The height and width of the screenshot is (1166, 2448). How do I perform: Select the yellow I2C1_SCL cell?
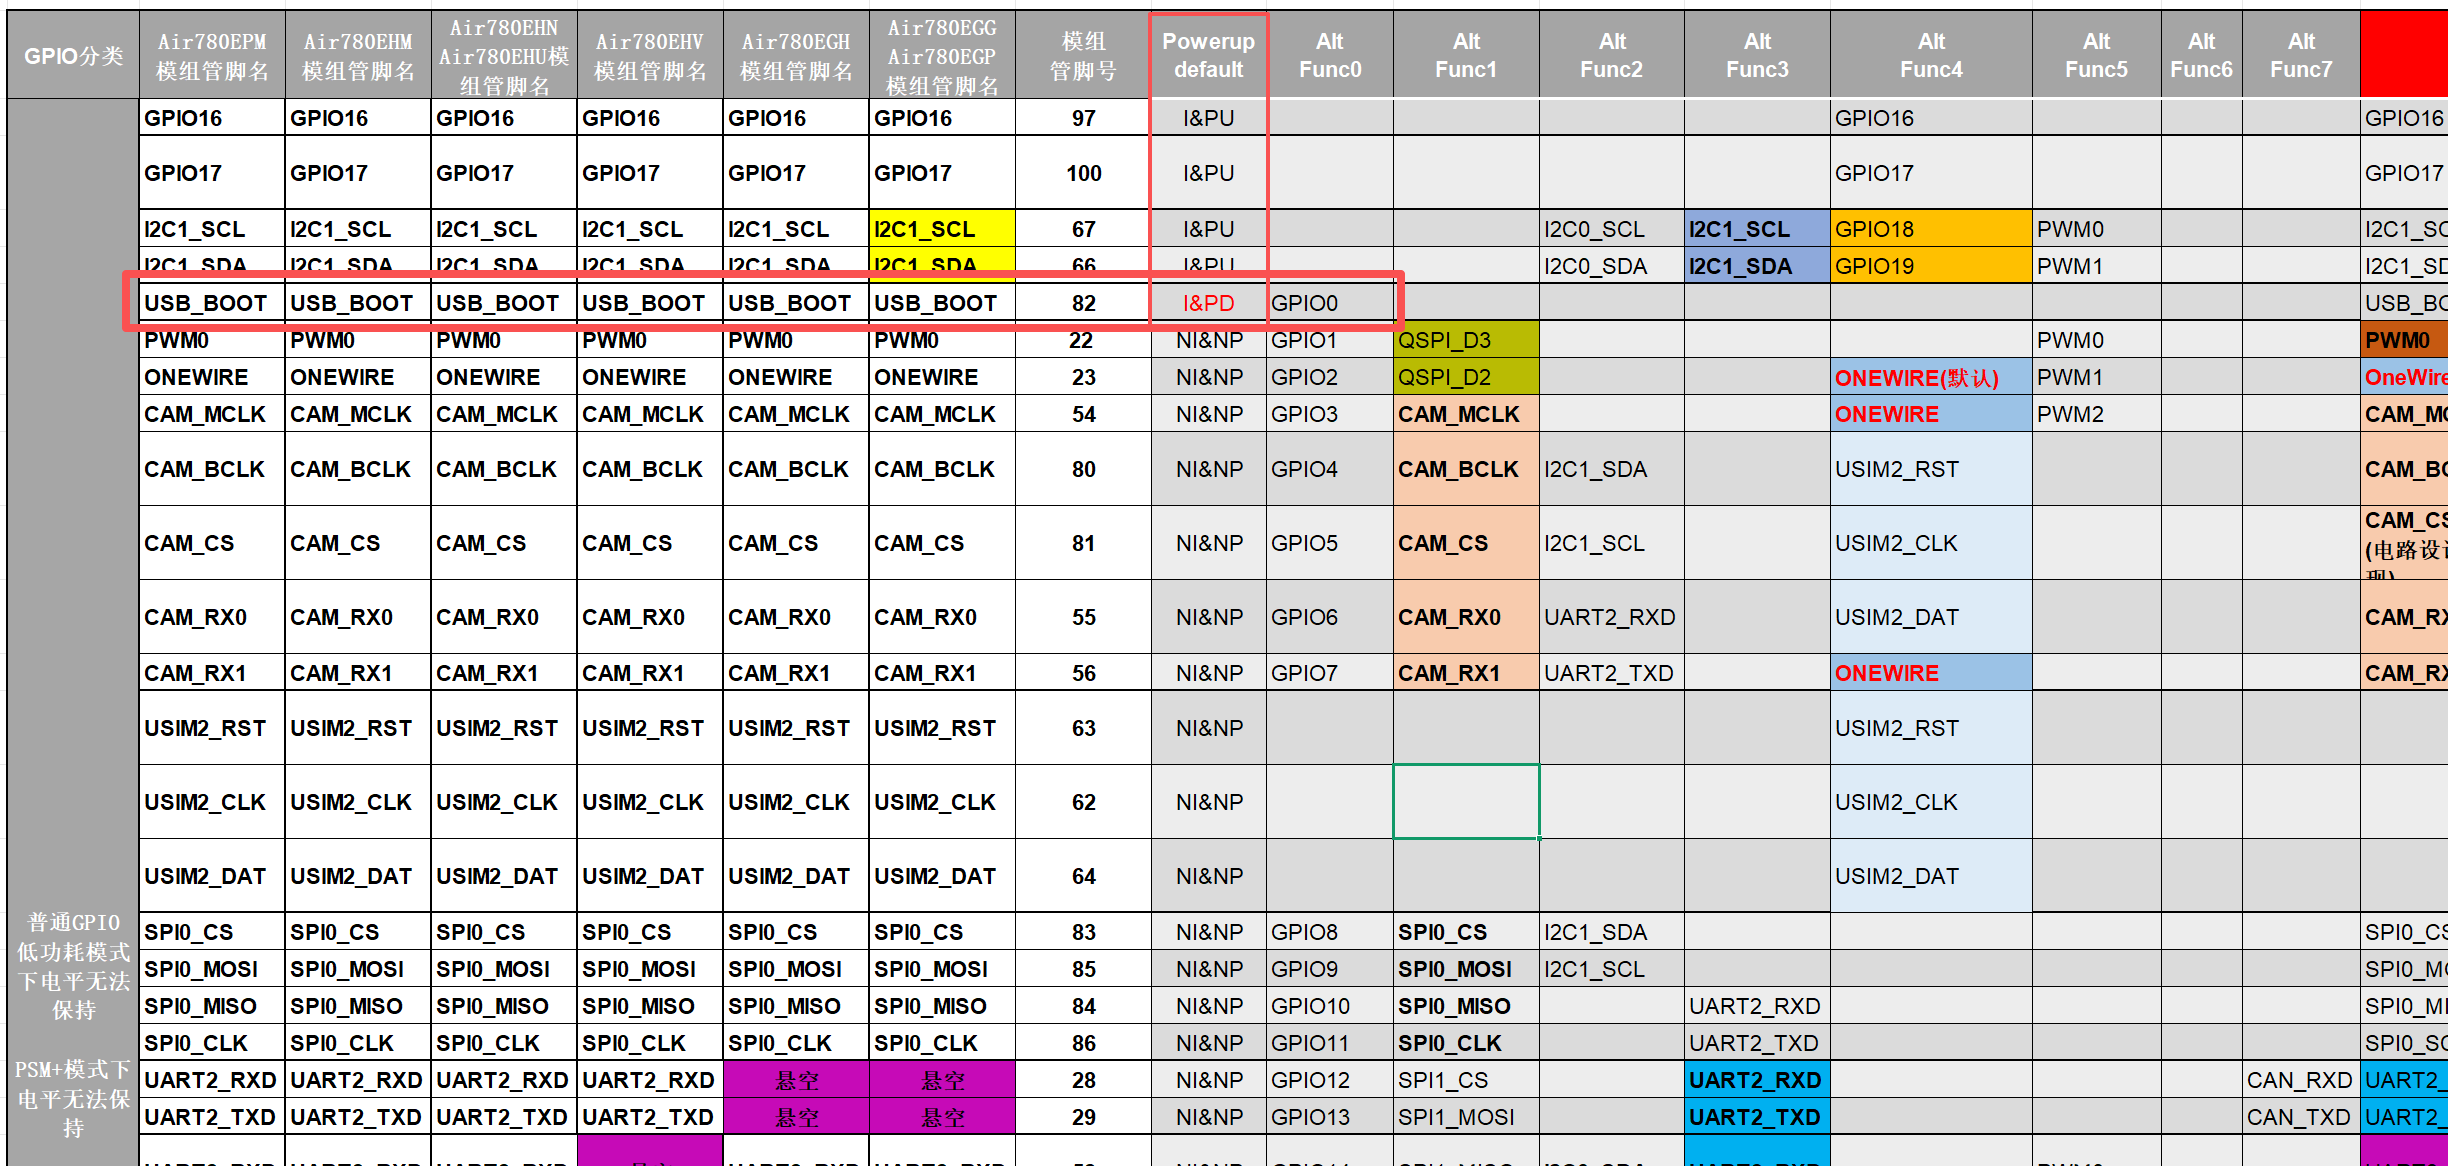click(x=941, y=229)
